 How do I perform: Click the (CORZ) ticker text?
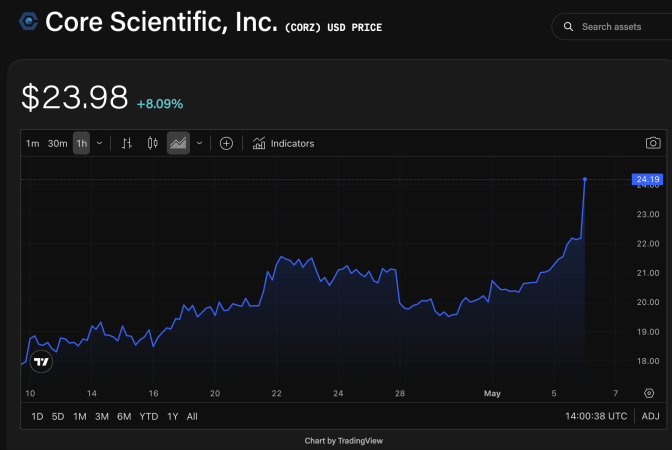coord(303,27)
